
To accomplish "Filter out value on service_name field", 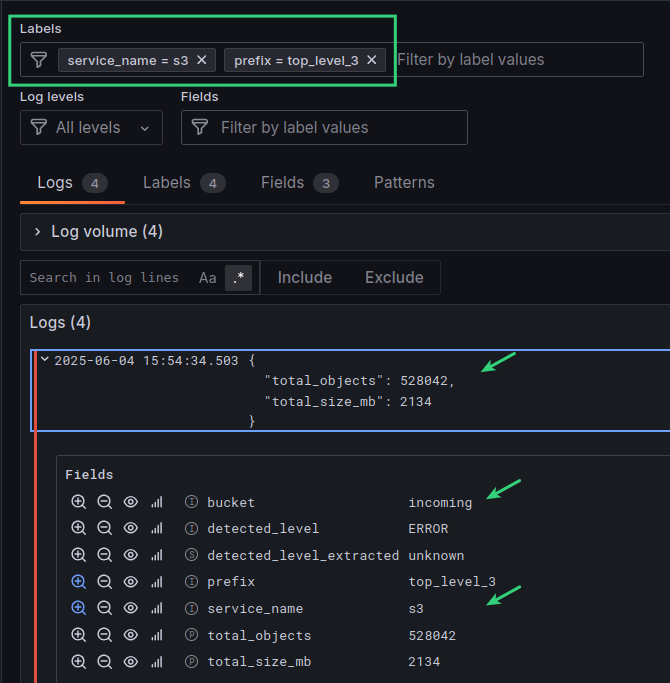I will pyautogui.click(x=105, y=608).
